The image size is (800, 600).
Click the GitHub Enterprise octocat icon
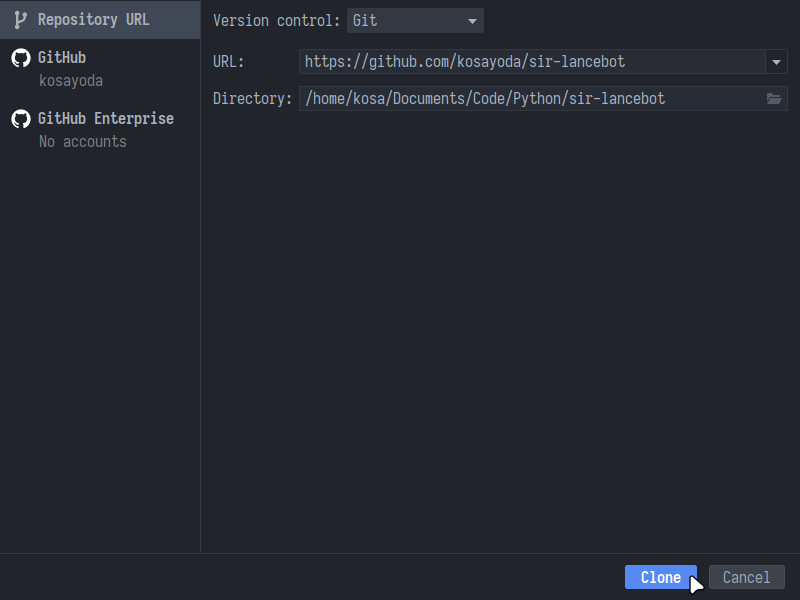[20, 119]
